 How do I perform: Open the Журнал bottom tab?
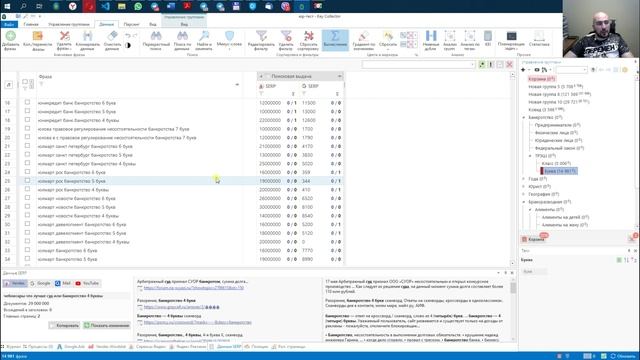(x=11, y=347)
